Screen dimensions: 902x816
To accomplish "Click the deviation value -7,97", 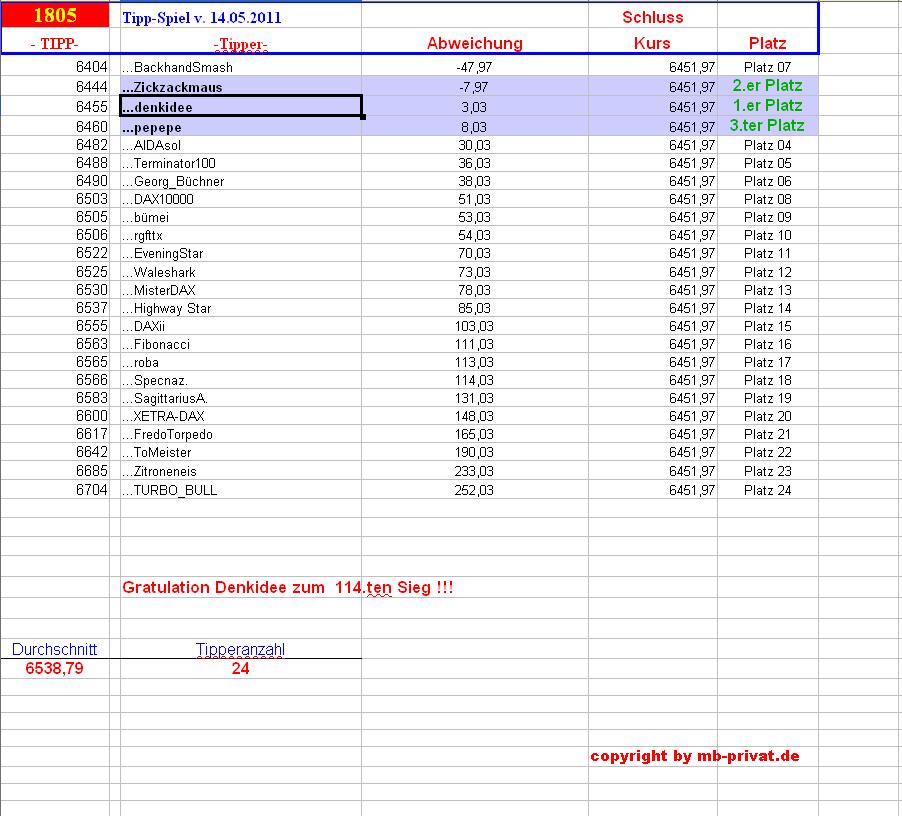I will click(474, 87).
